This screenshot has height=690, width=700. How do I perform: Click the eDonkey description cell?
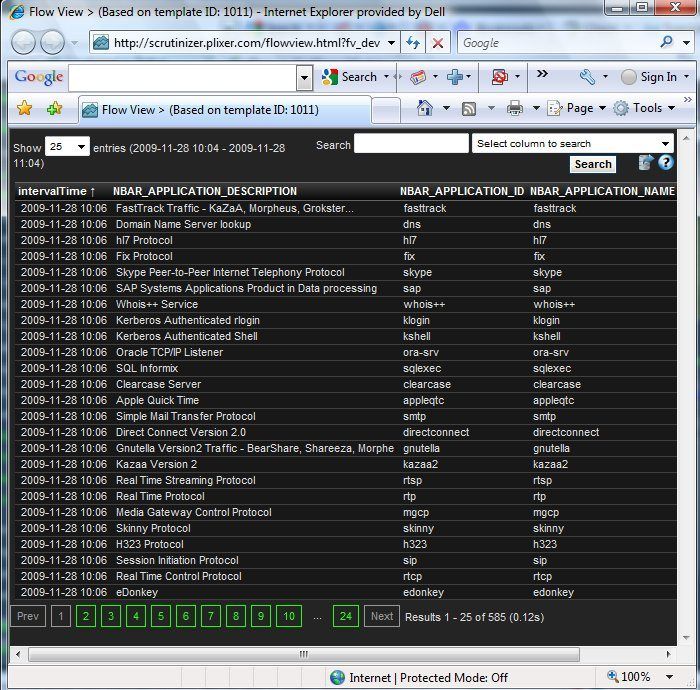(x=137, y=592)
